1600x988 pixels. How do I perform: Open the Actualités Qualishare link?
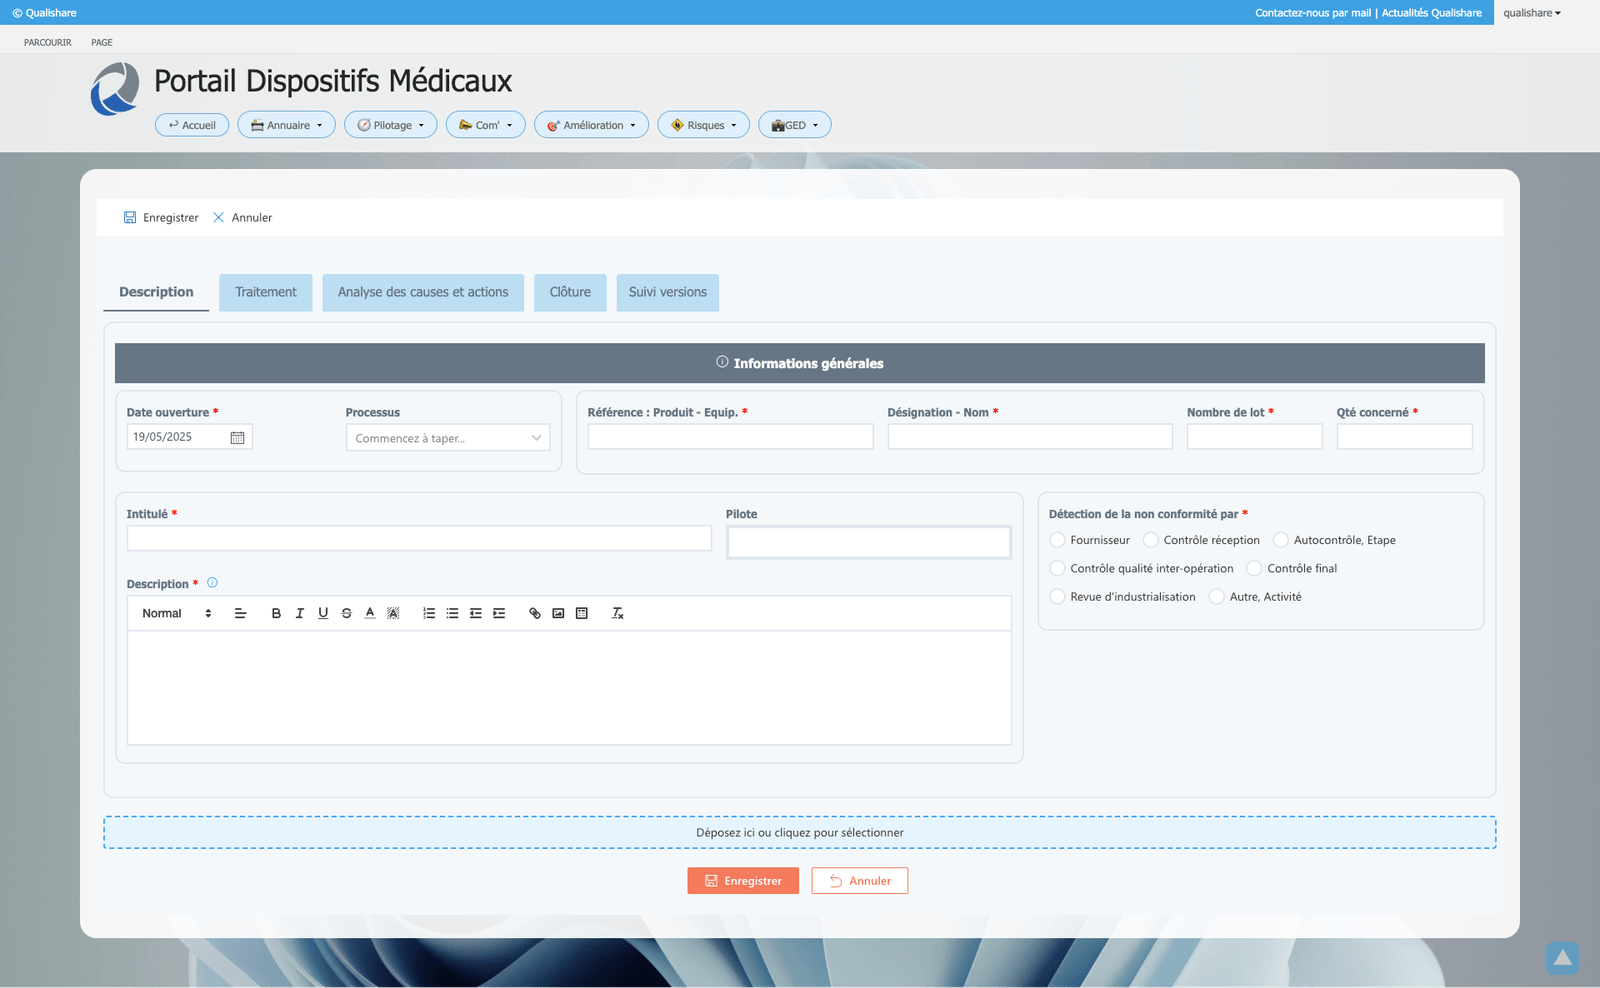point(1430,13)
